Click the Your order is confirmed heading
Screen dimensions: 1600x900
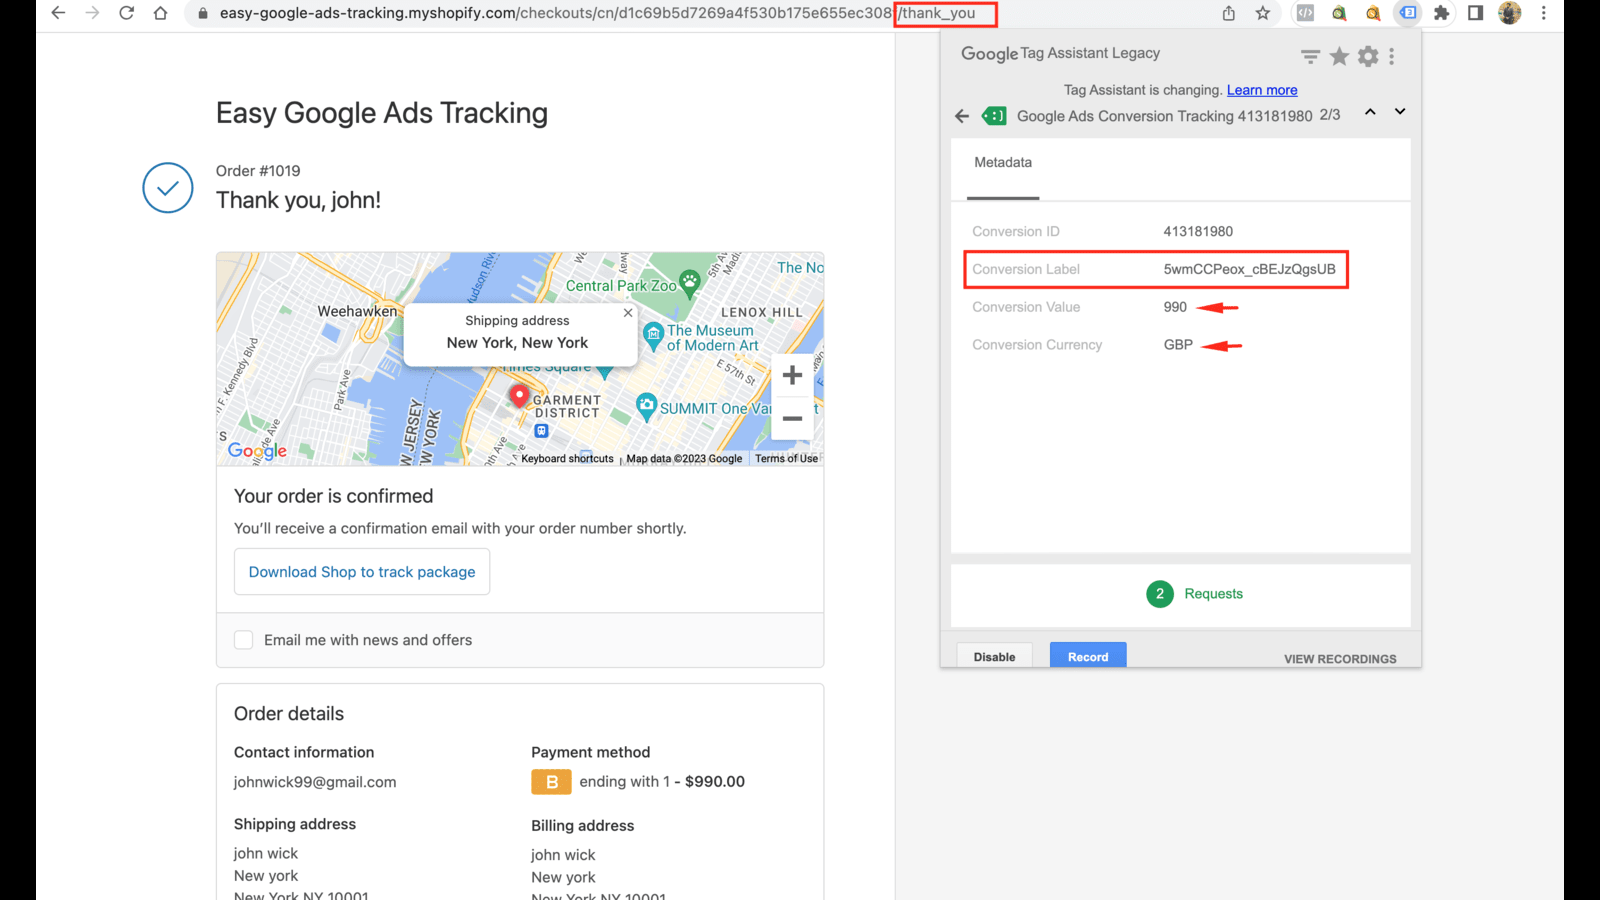[x=334, y=496]
